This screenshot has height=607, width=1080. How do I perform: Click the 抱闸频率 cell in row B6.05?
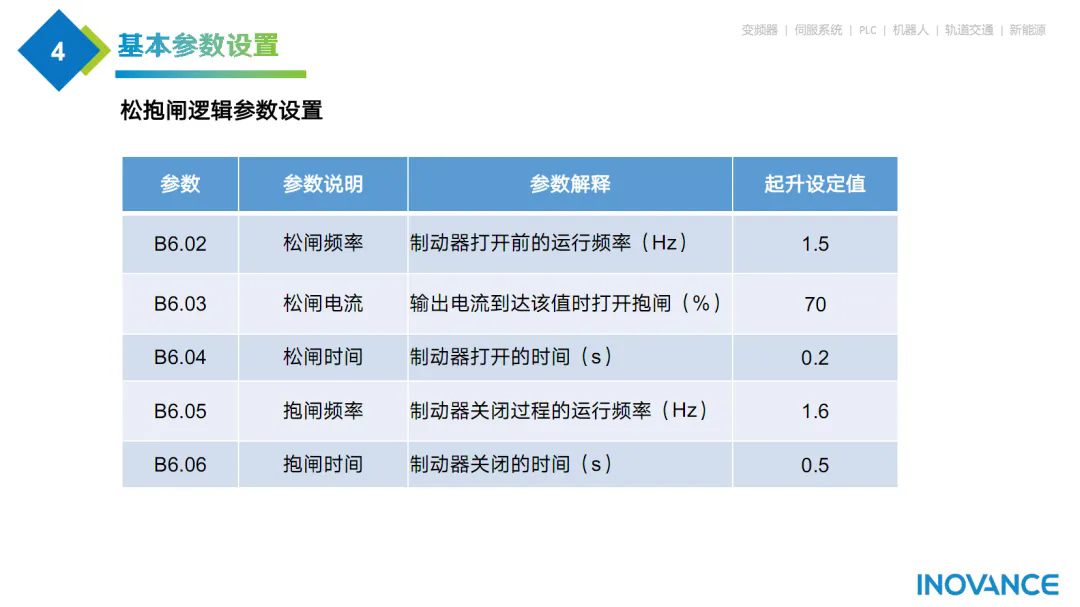322,411
